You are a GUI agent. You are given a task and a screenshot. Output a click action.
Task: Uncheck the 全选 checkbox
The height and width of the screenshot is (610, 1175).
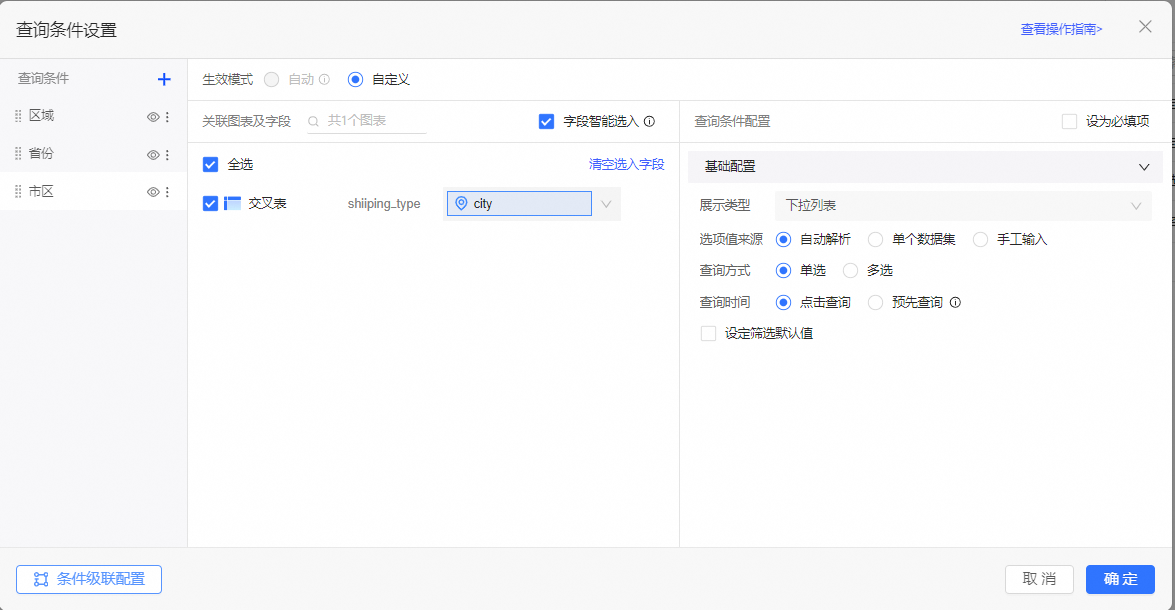[x=210, y=164]
